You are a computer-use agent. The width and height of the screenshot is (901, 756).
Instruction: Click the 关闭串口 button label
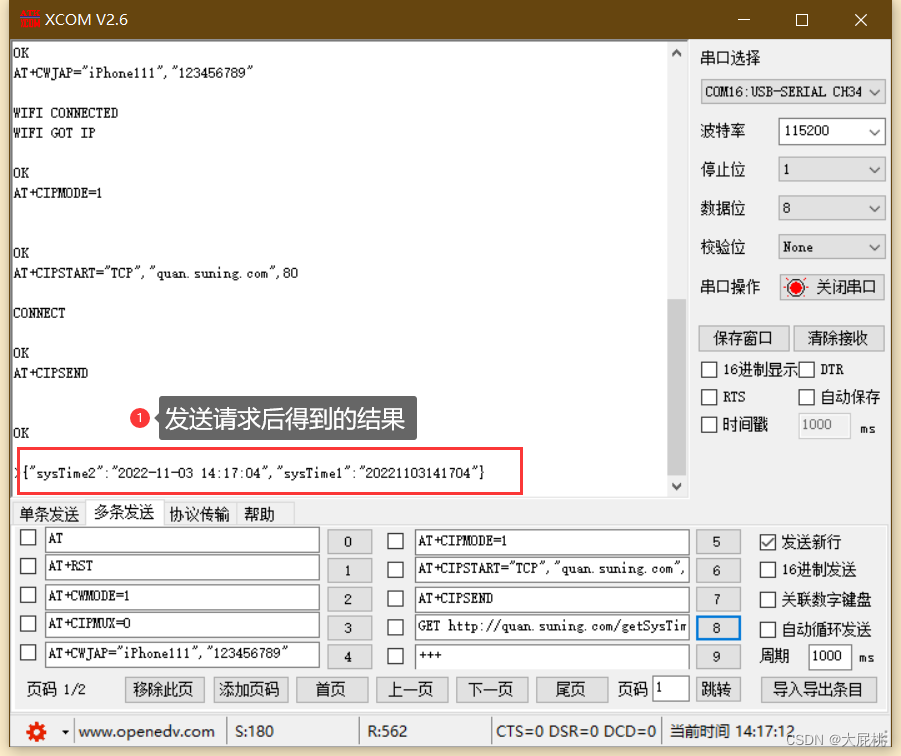tap(846, 287)
